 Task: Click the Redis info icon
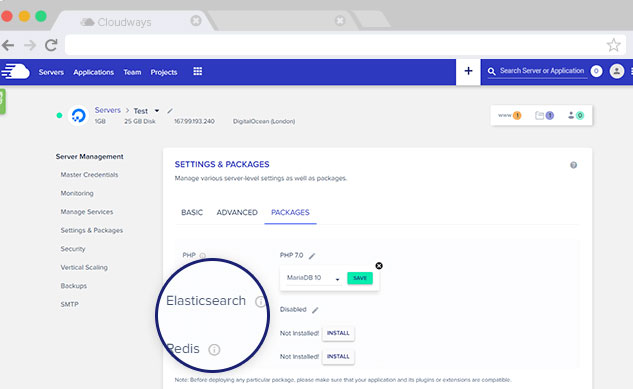point(214,349)
